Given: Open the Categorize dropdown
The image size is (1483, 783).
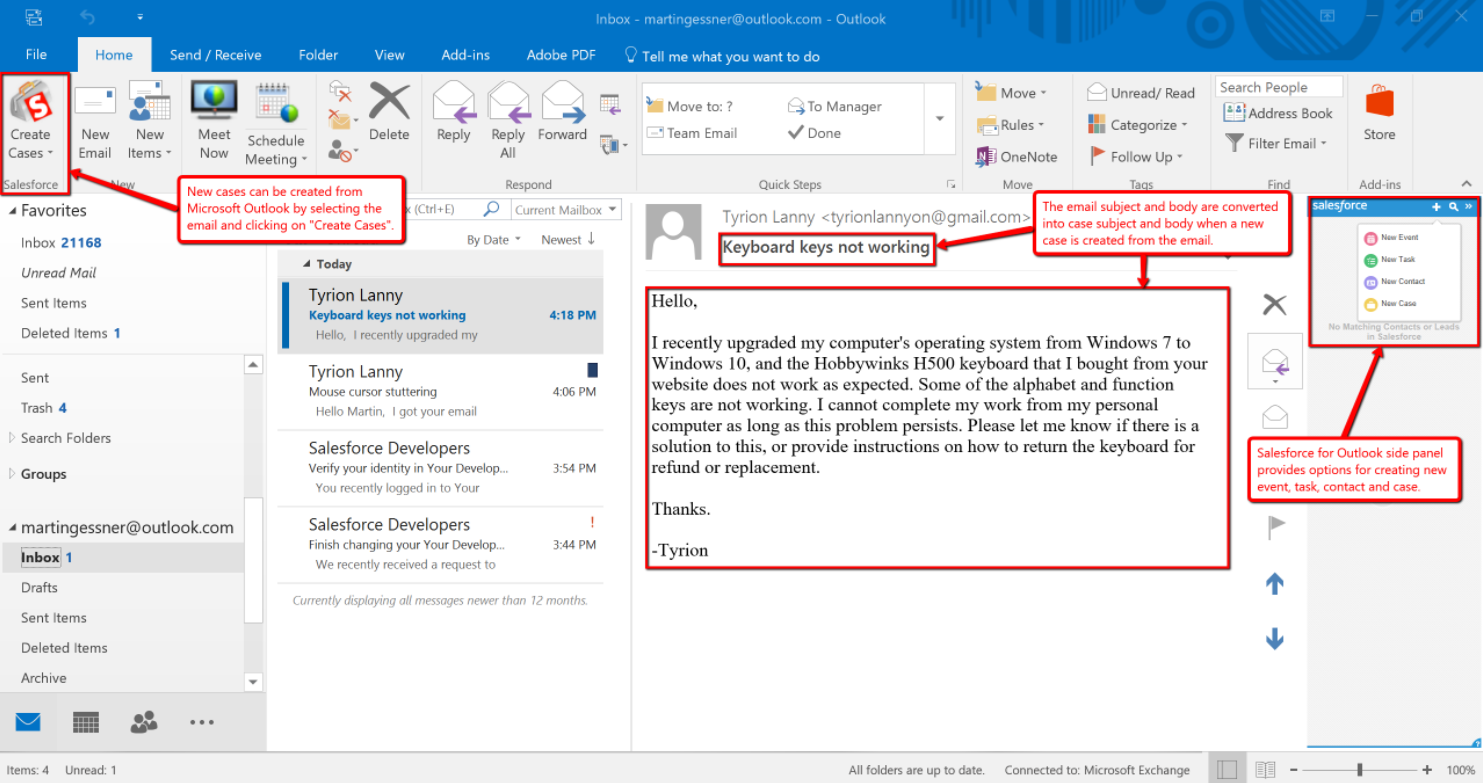Looking at the screenshot, I should tap(1138, 125).
